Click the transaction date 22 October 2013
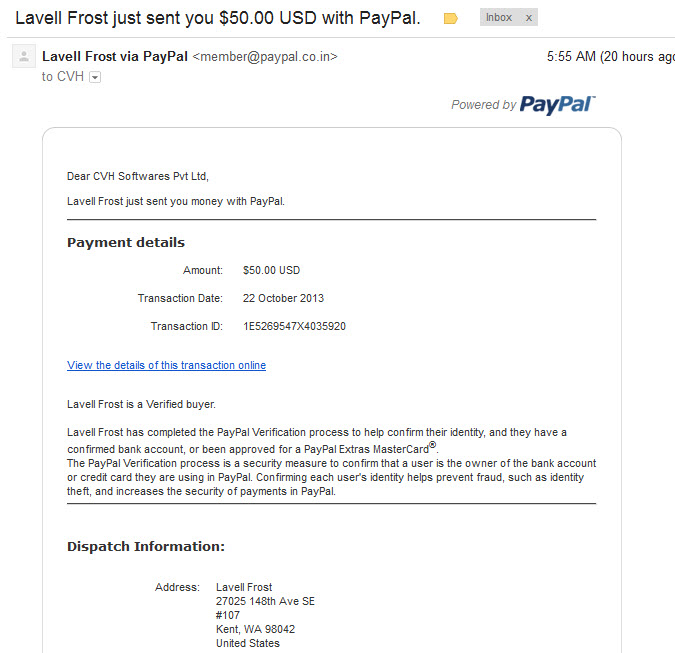The width and height of the screenshot is (675, 653). pos(283,298)
